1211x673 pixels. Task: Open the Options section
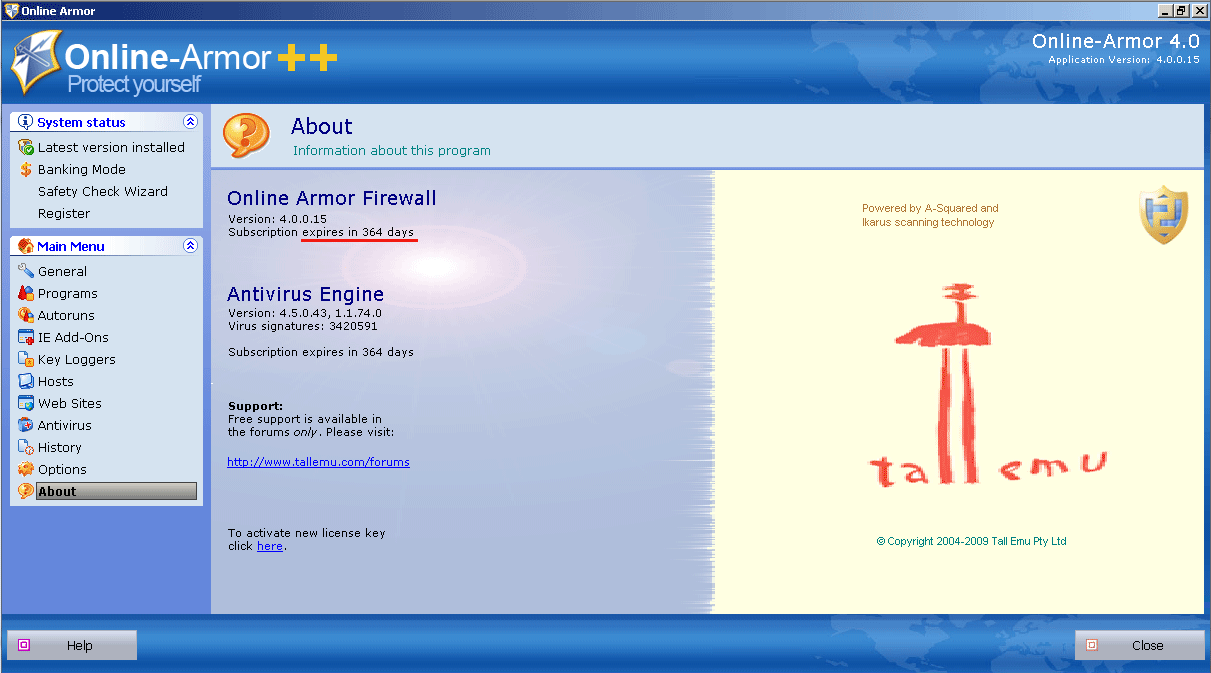tap(62, 469)
